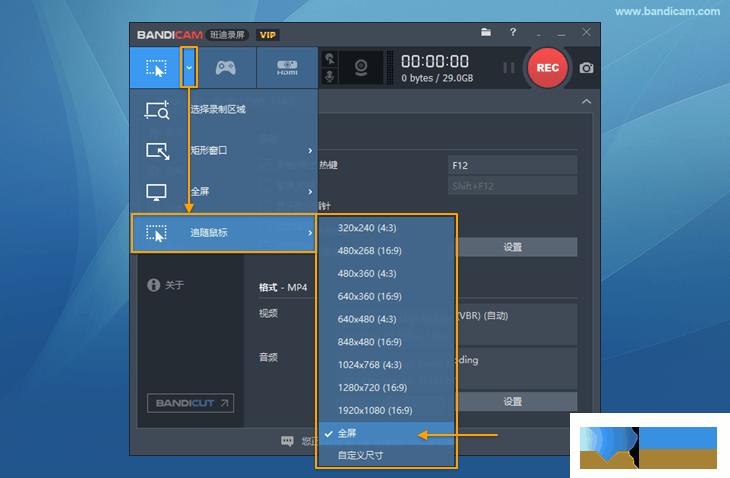Select 640x480 (4:3) size
Viewport: 730px width, 478px height.
click(386, 319)
